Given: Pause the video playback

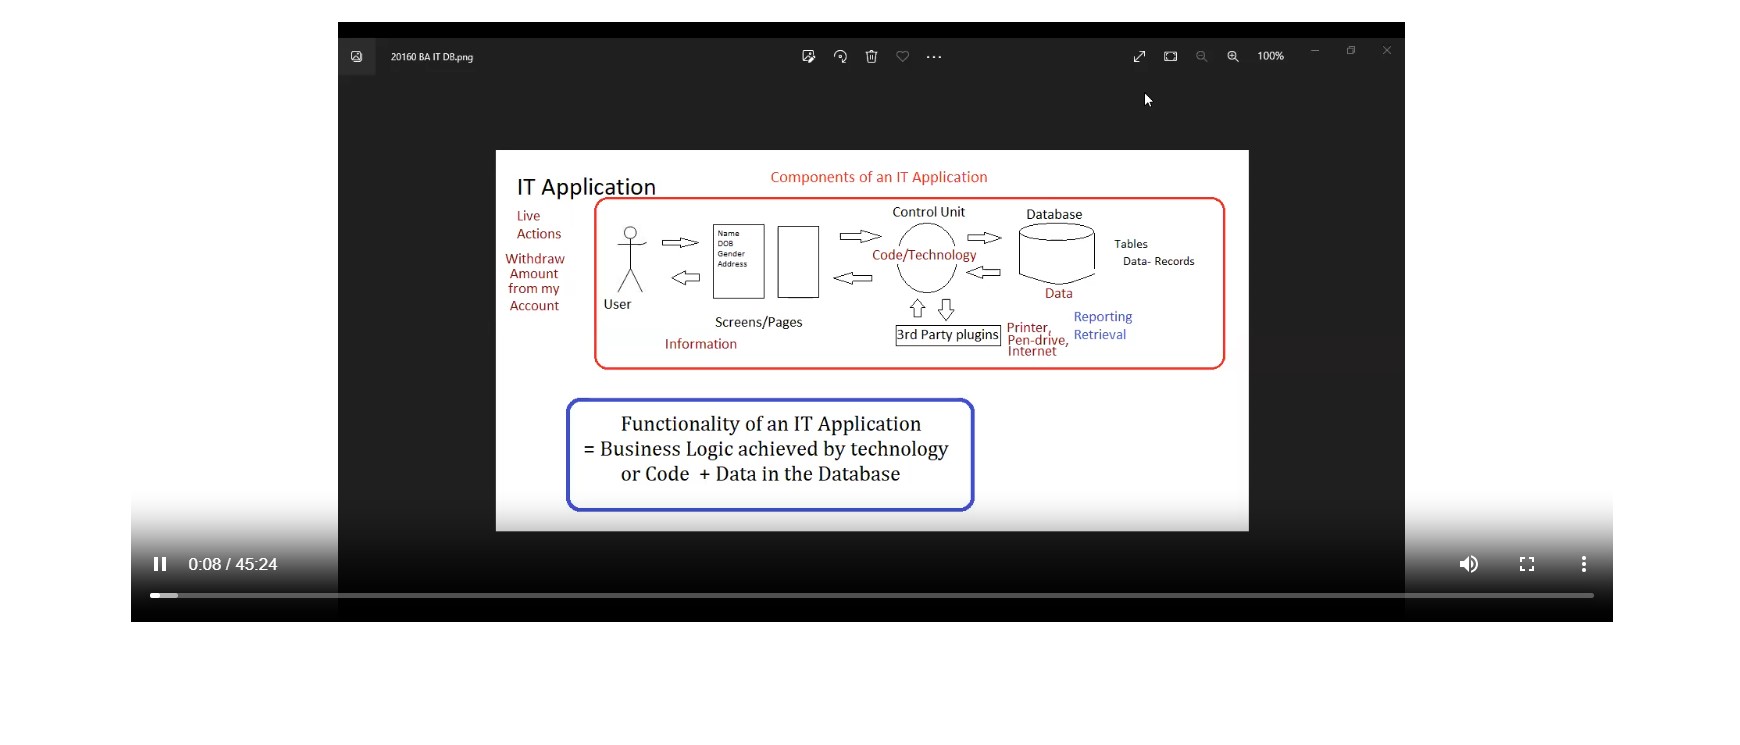Looking at the screenshot, I should click(x=160, y=564).
